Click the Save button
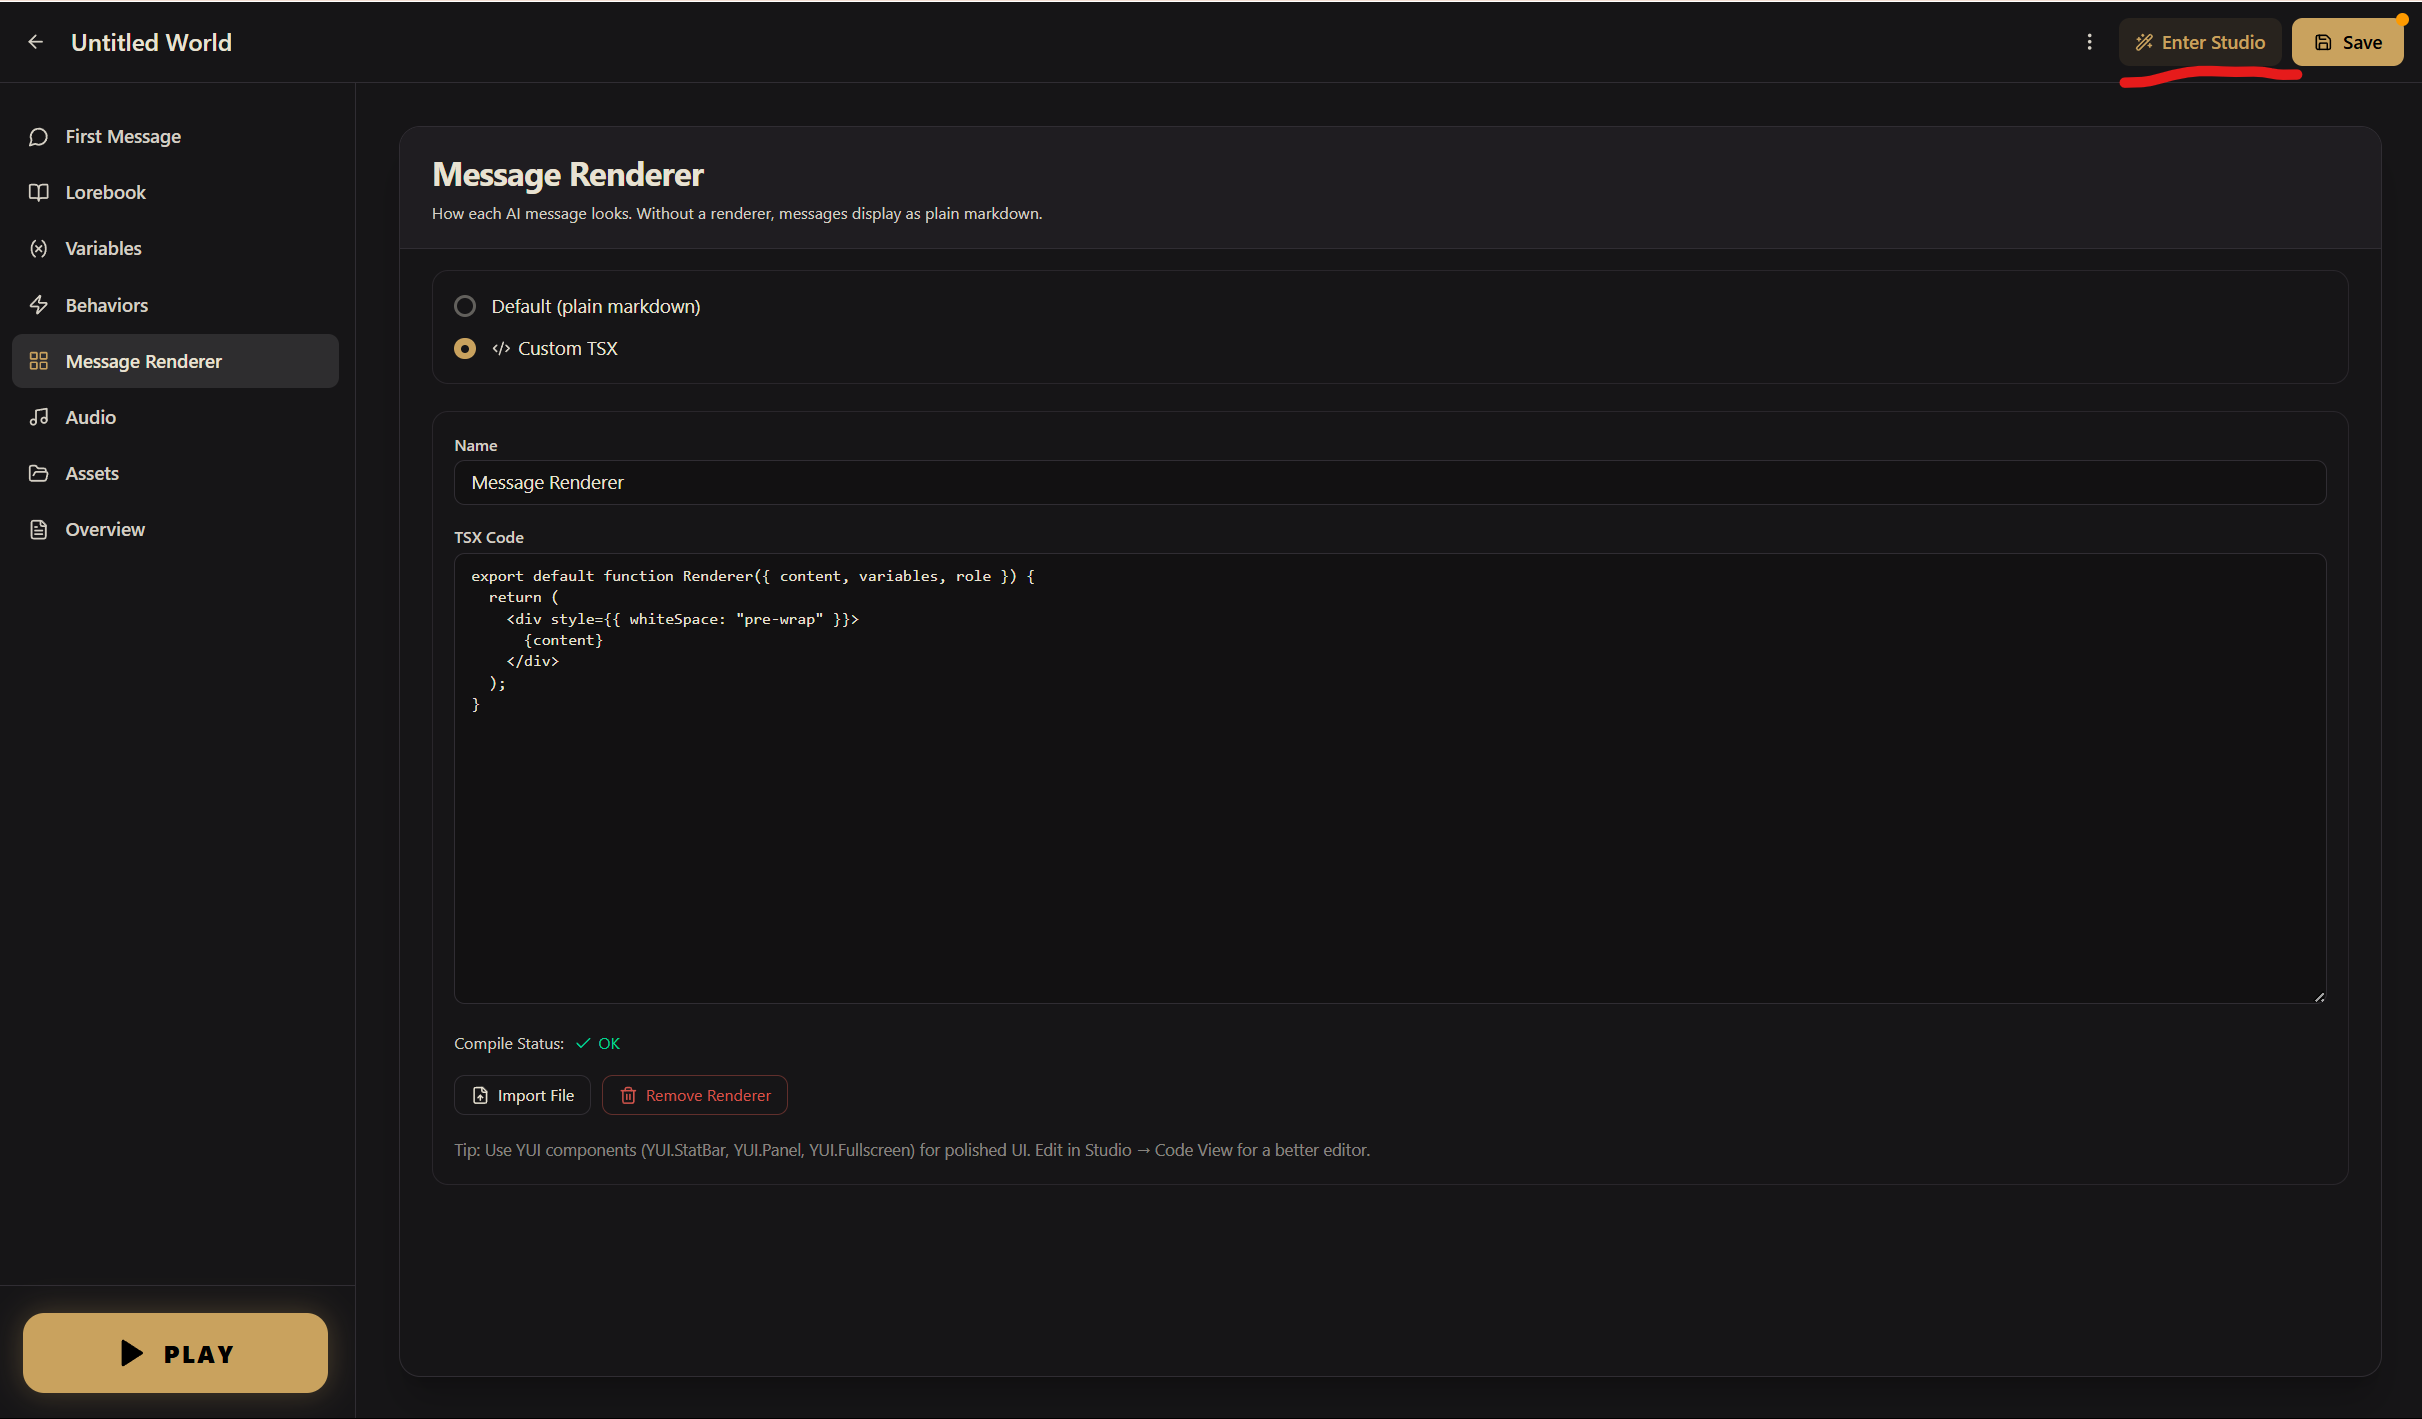This screenshot has height=1419, width=2422. coord(2347,42)
